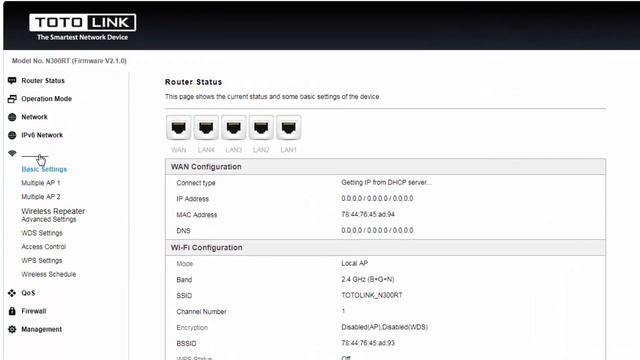Open wireless Access Control page
The width and height of the screenshot is (640, 360).
pyautogui.click(x=43, y=247)
